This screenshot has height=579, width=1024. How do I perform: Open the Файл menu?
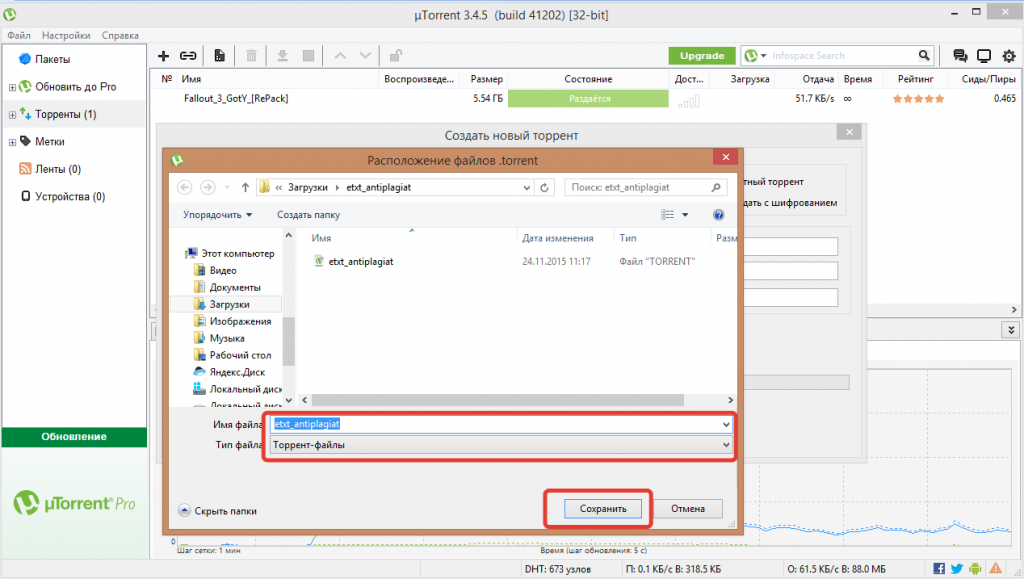click(x=19, y=35)
